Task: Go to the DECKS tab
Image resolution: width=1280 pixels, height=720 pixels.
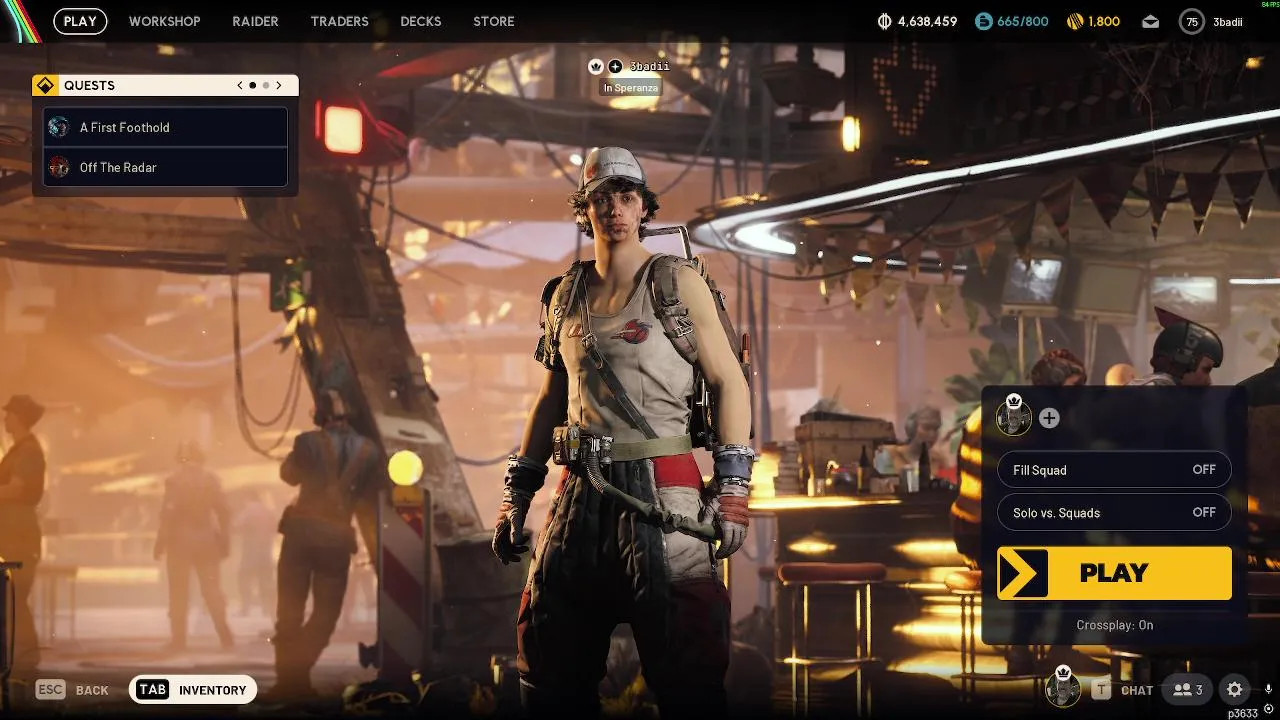Action: pyautogui.click(x=420, y=21)
